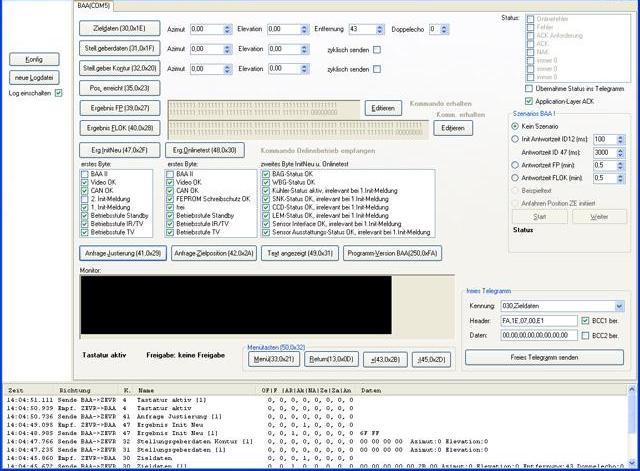Image resolution: width=640 pixels, height=471 pixels.
Task: Toggle Sensor Interface OK checkbox
Action: coord(266,224)
